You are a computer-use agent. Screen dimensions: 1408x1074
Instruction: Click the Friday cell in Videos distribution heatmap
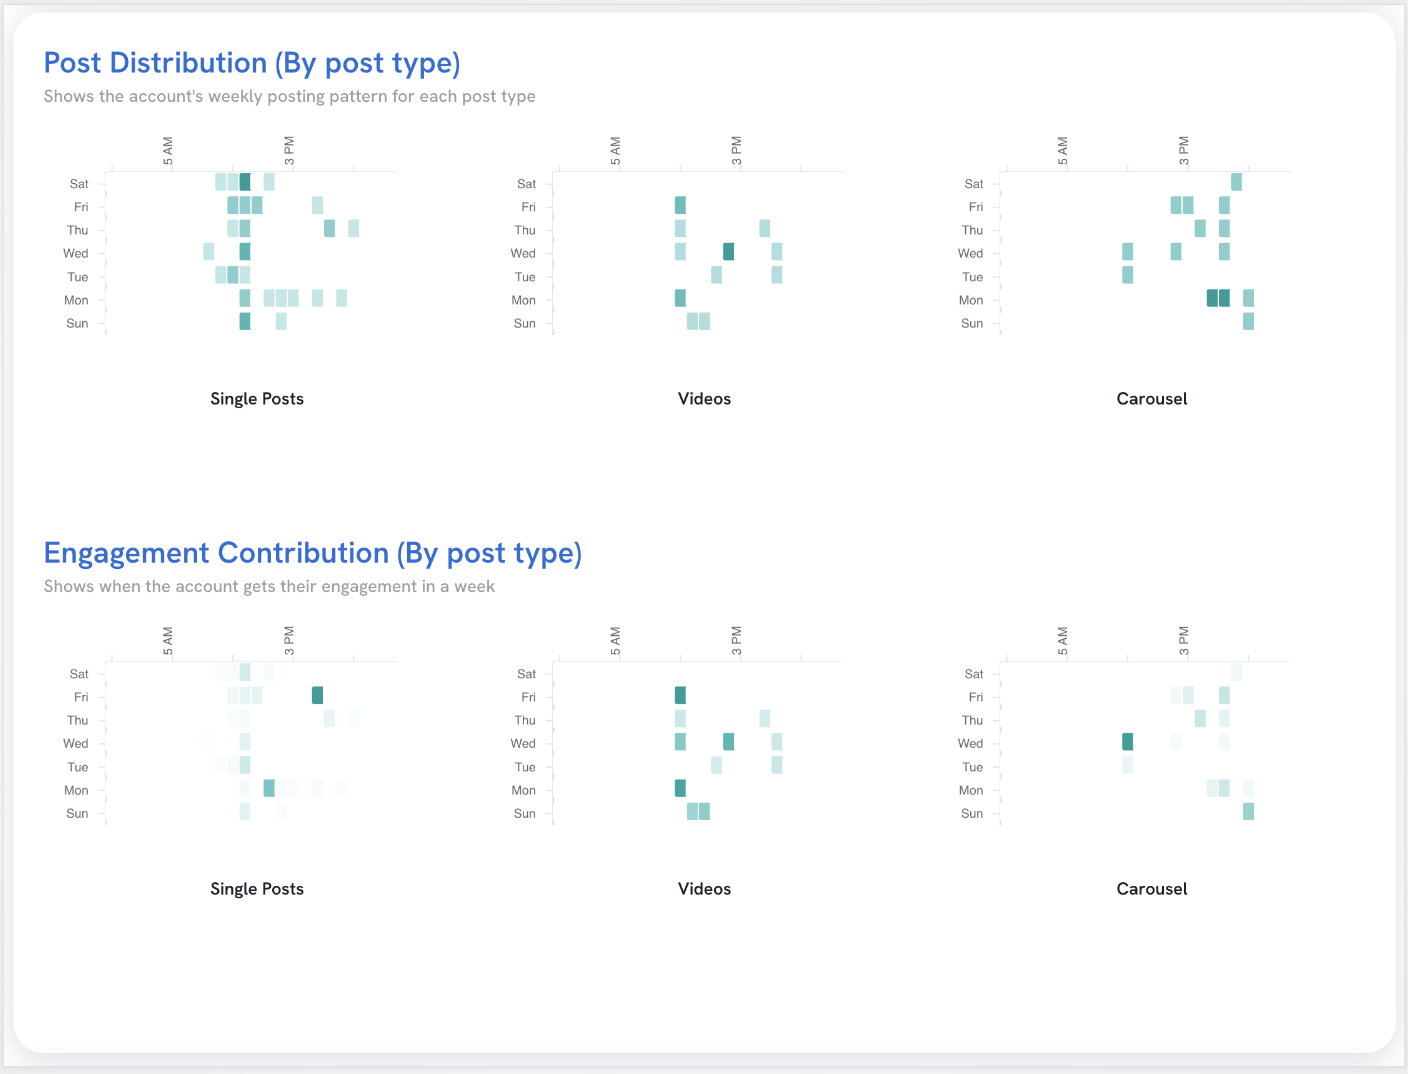pos(680,205)
